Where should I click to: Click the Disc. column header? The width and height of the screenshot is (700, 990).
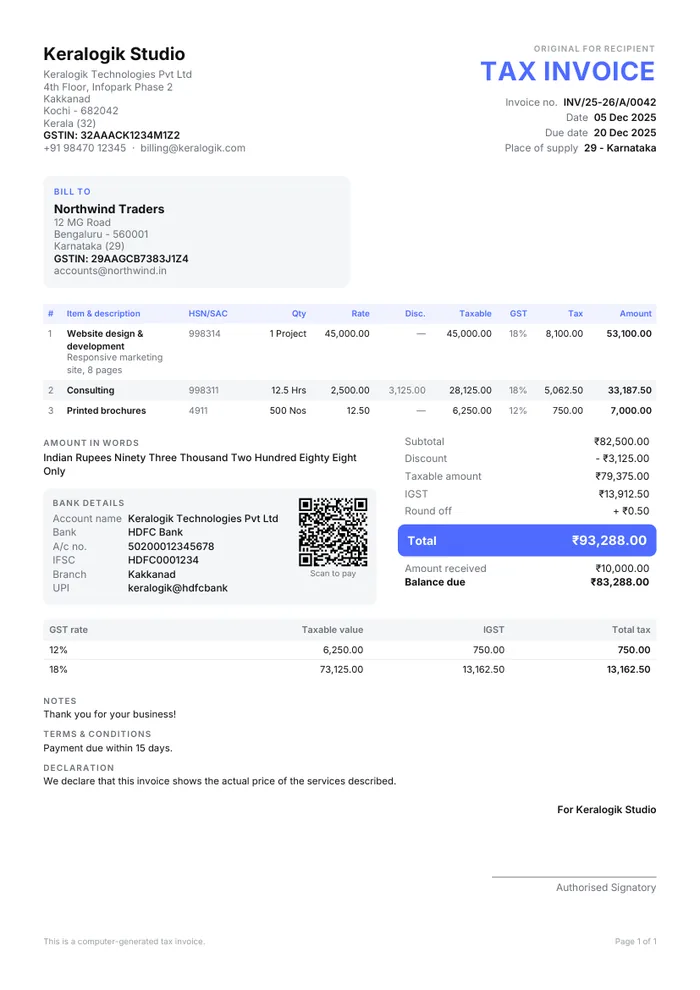pos(415,314)
